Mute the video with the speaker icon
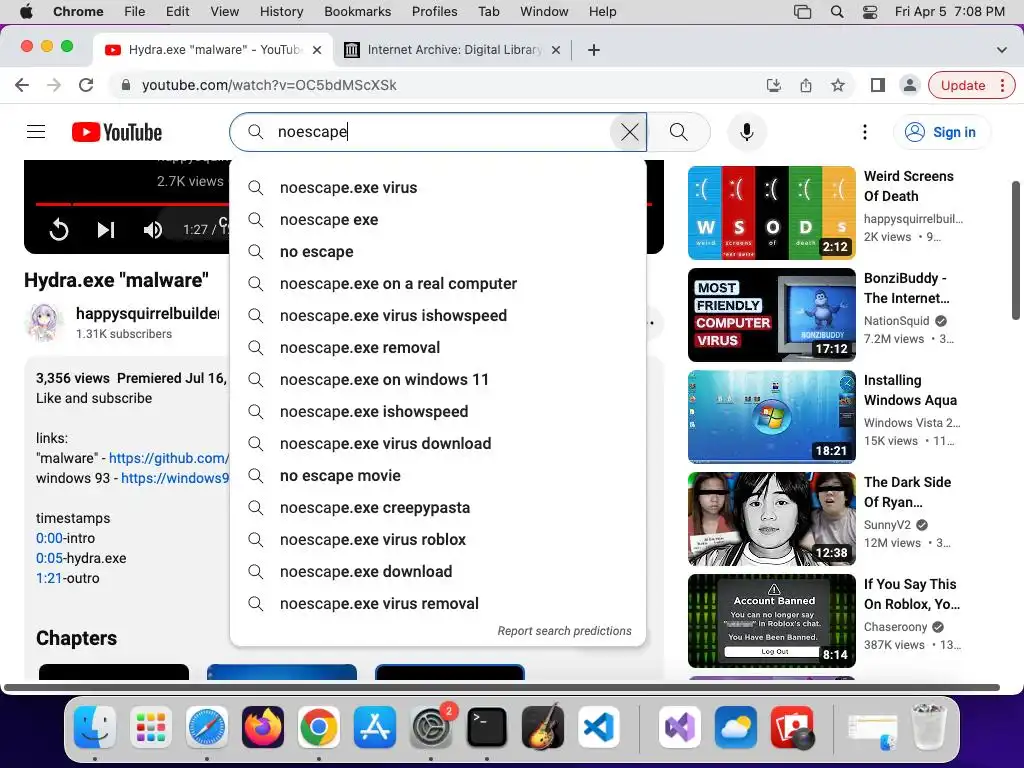The height and width of the screenshot is (768, 1024). tap(153, 230)
